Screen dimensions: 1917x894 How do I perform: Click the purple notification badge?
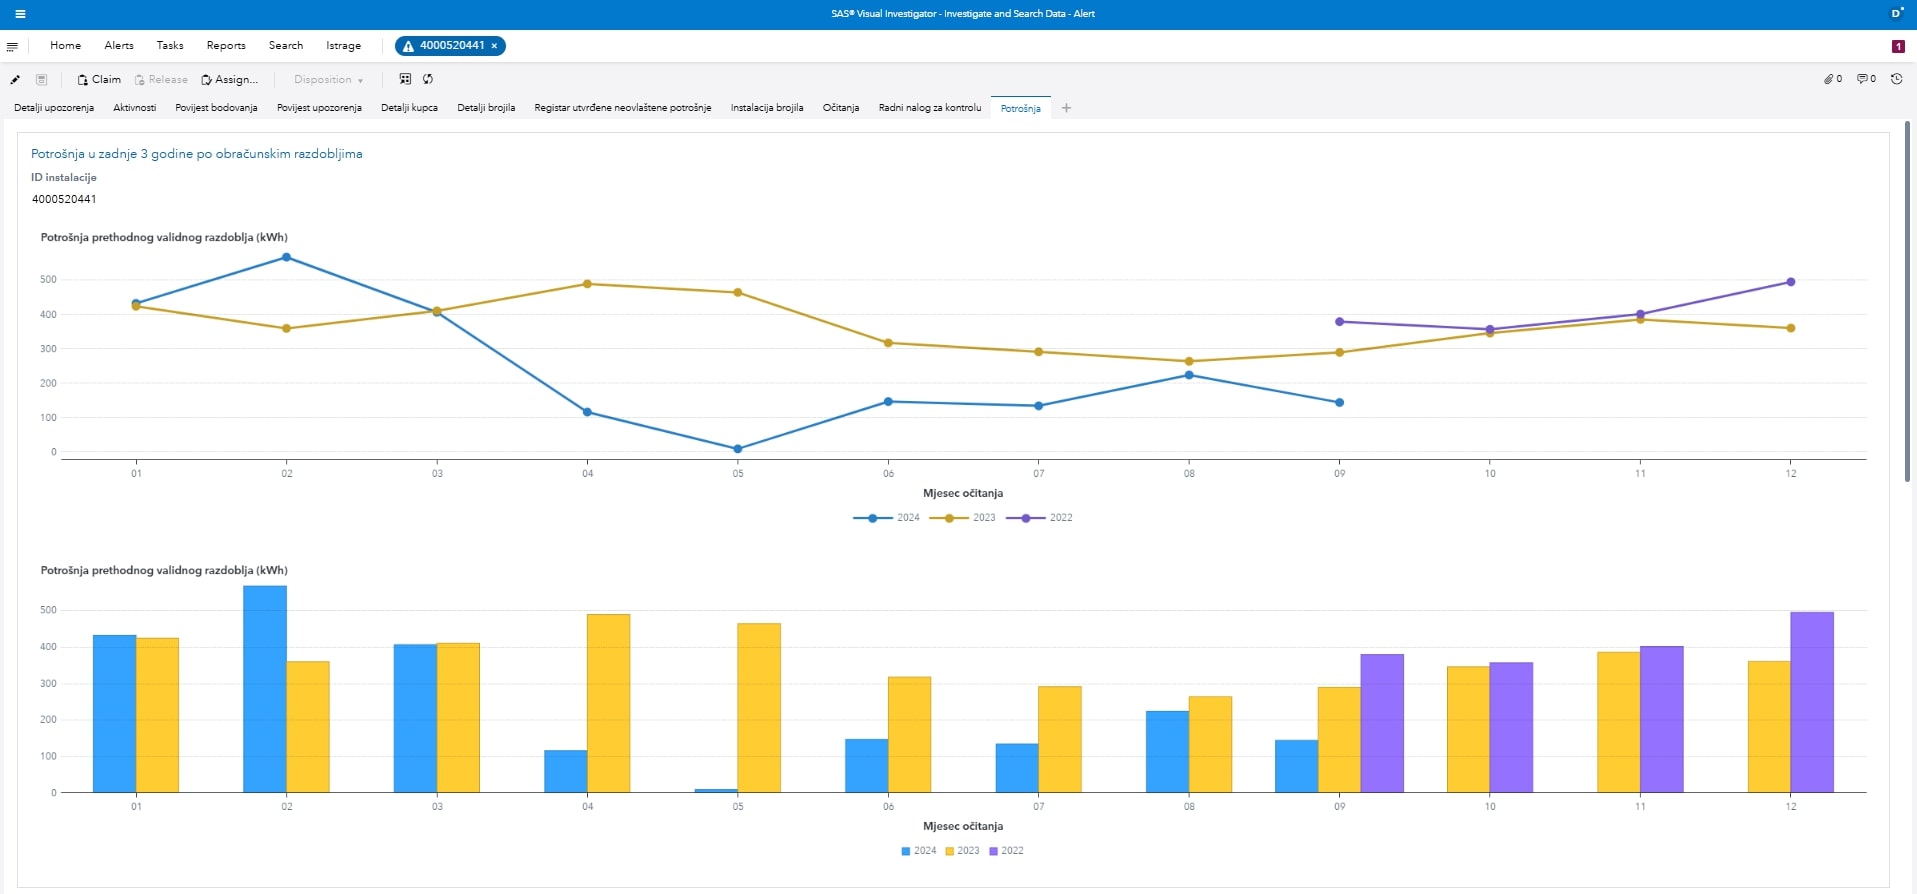pyautogui.click(x=1898, y=46)
